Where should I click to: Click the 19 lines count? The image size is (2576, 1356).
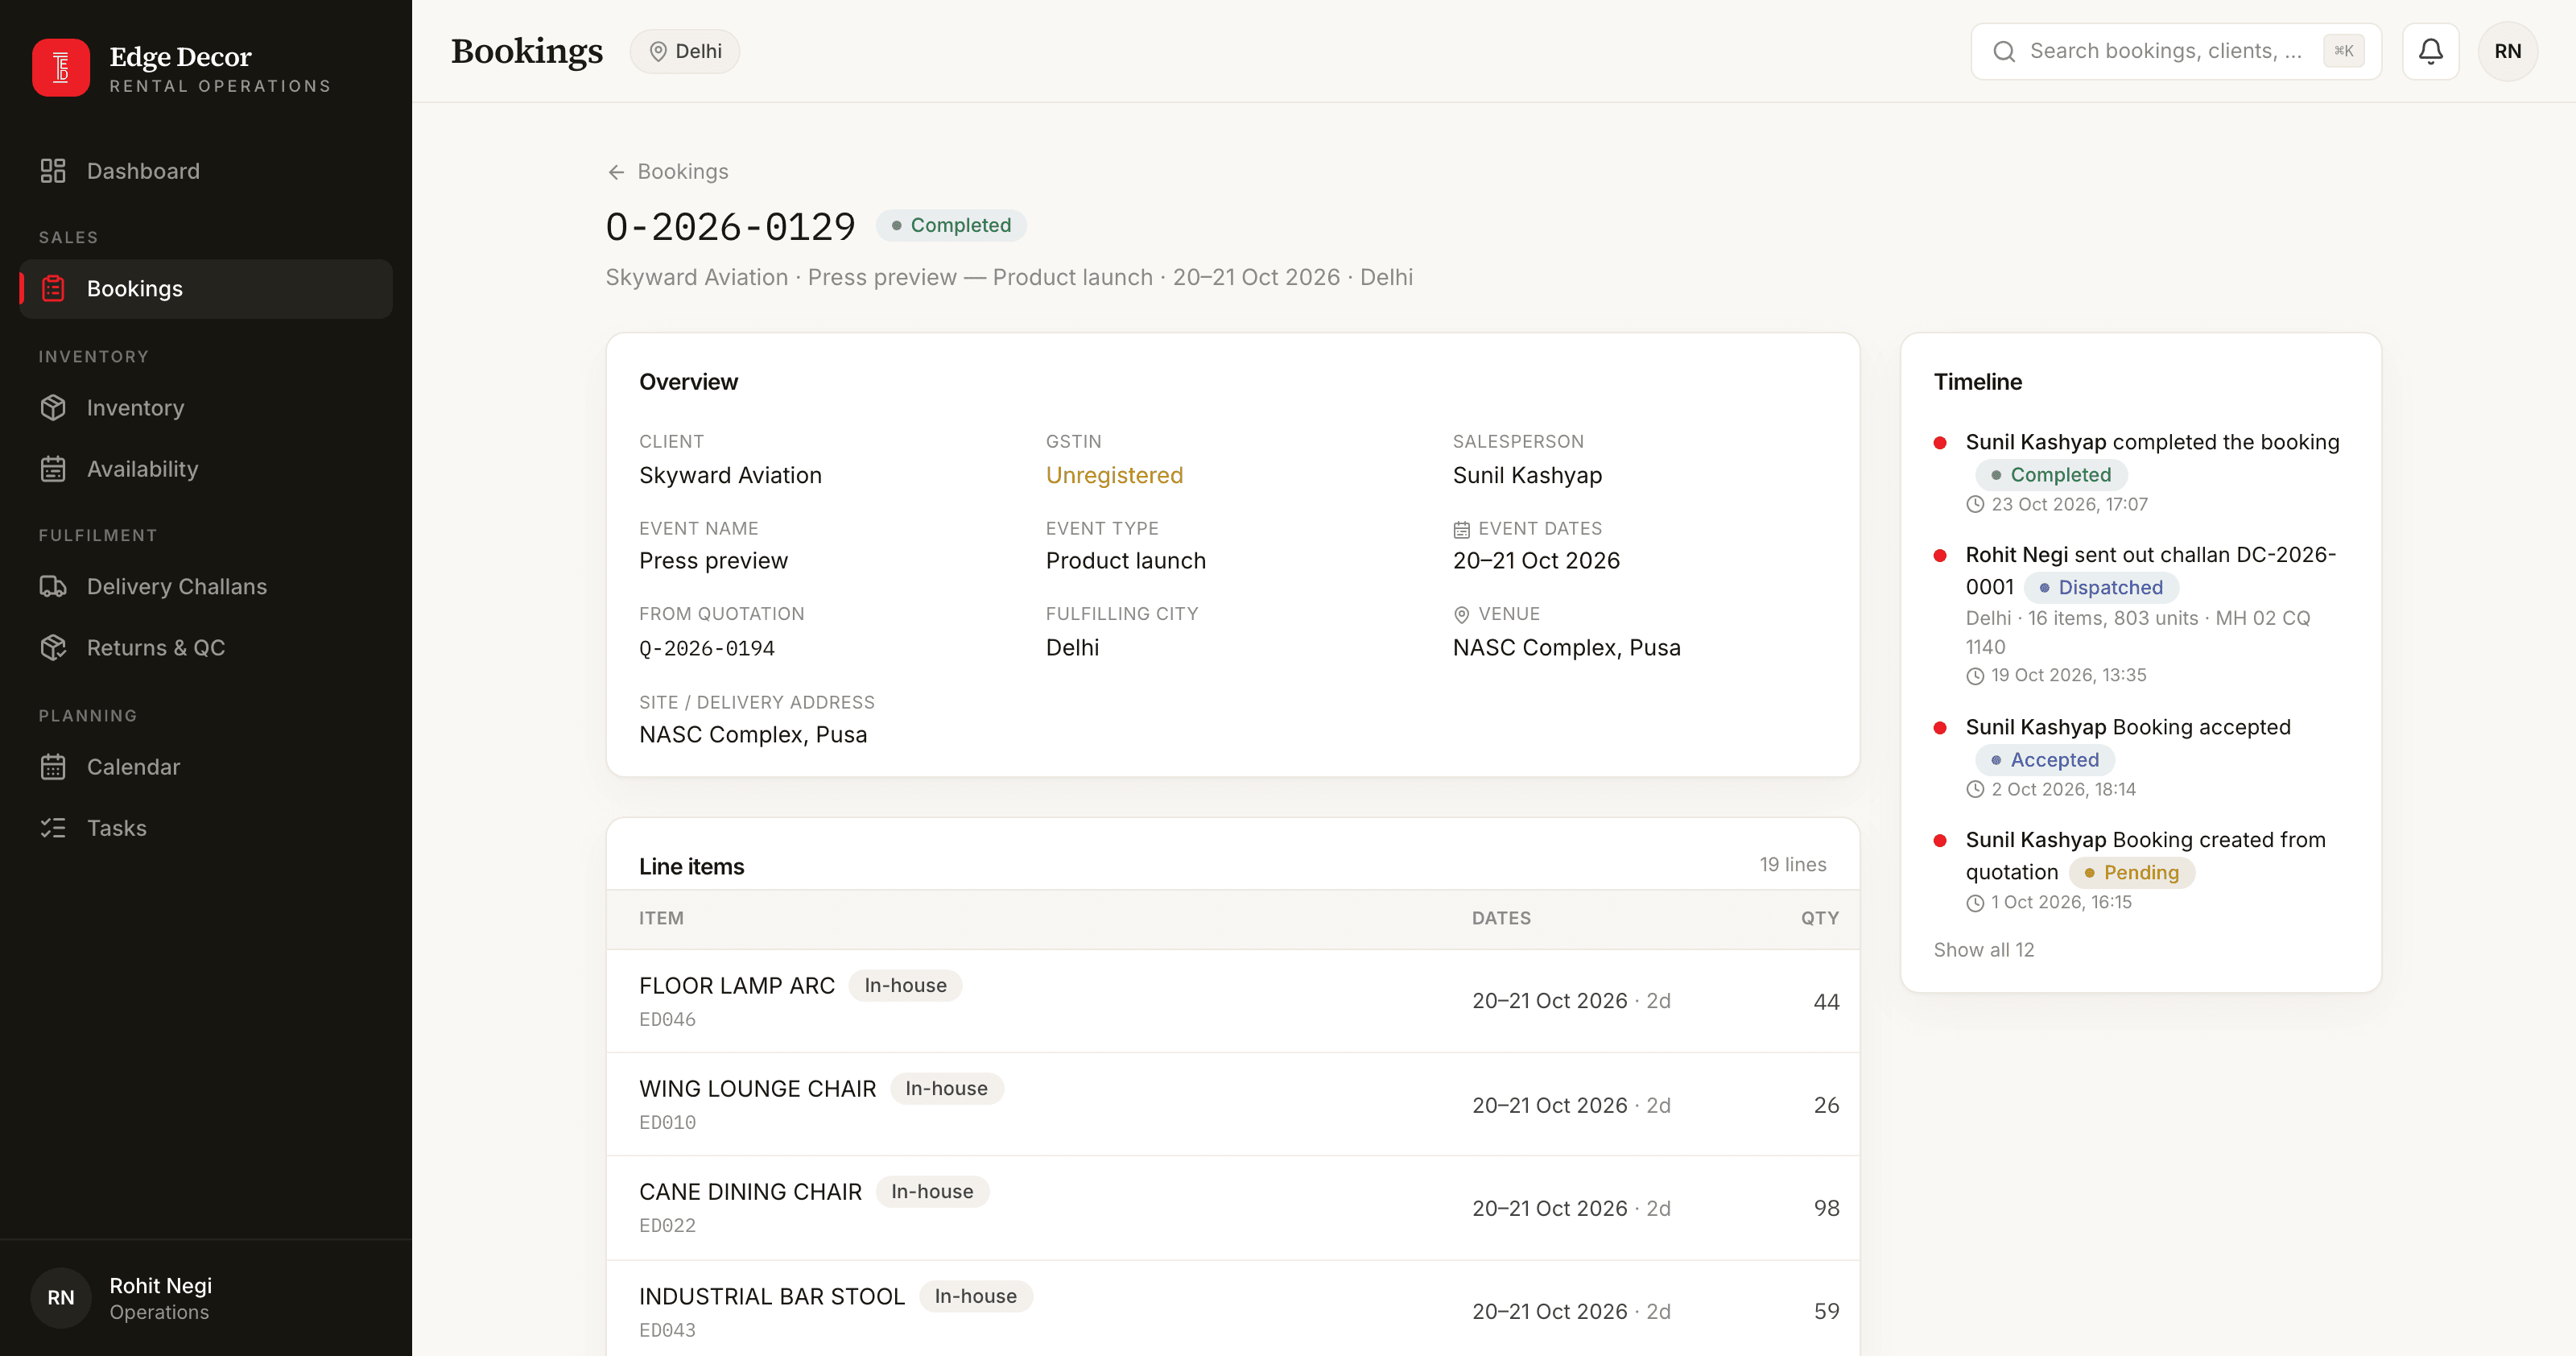pyautogui.click(x=1793, y=865)
